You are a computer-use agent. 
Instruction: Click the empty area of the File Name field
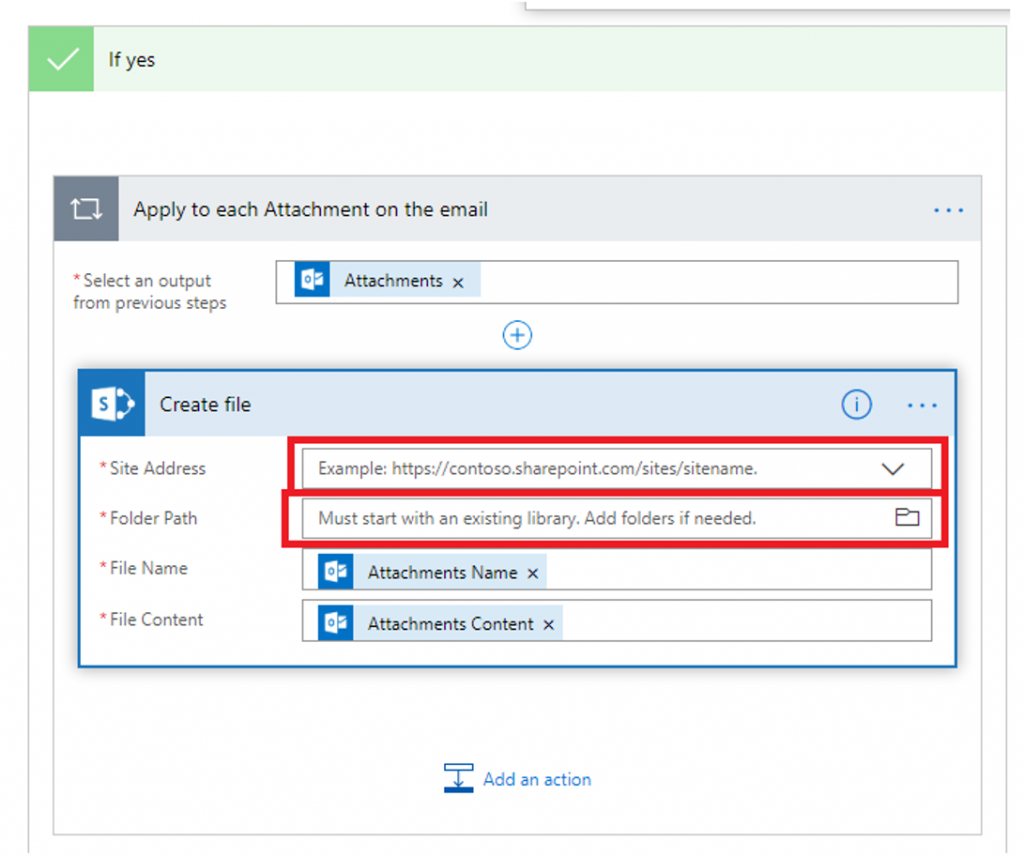(x=740, y=570)
